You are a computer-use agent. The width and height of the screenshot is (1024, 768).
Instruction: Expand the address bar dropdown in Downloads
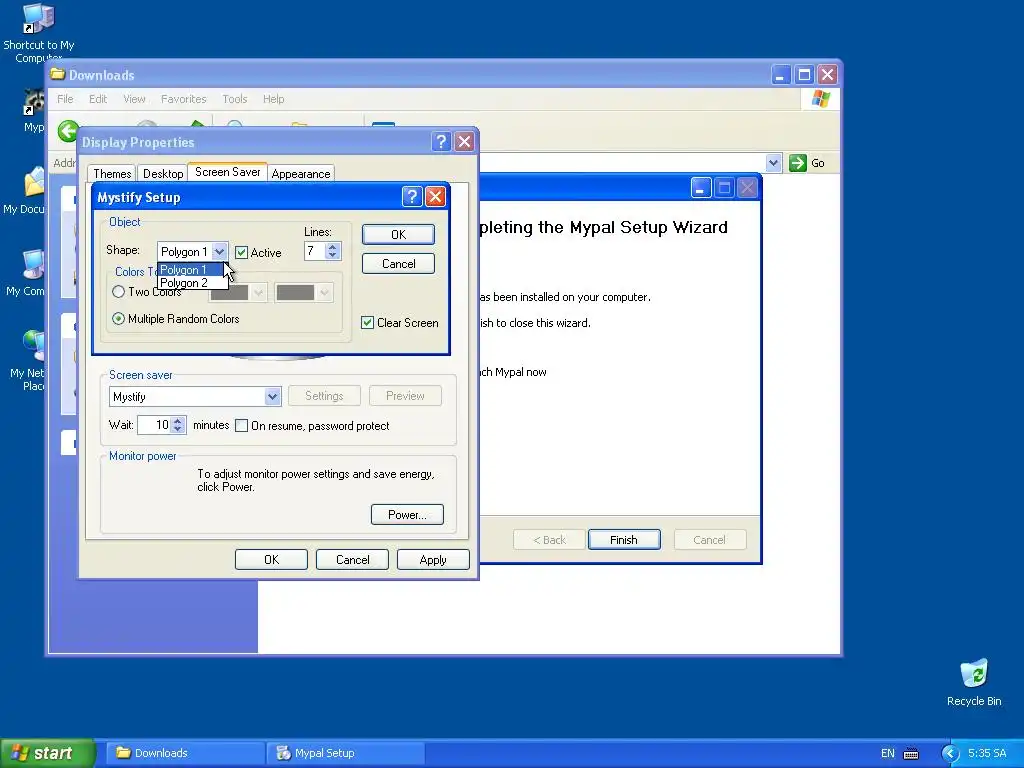point(773,163)
